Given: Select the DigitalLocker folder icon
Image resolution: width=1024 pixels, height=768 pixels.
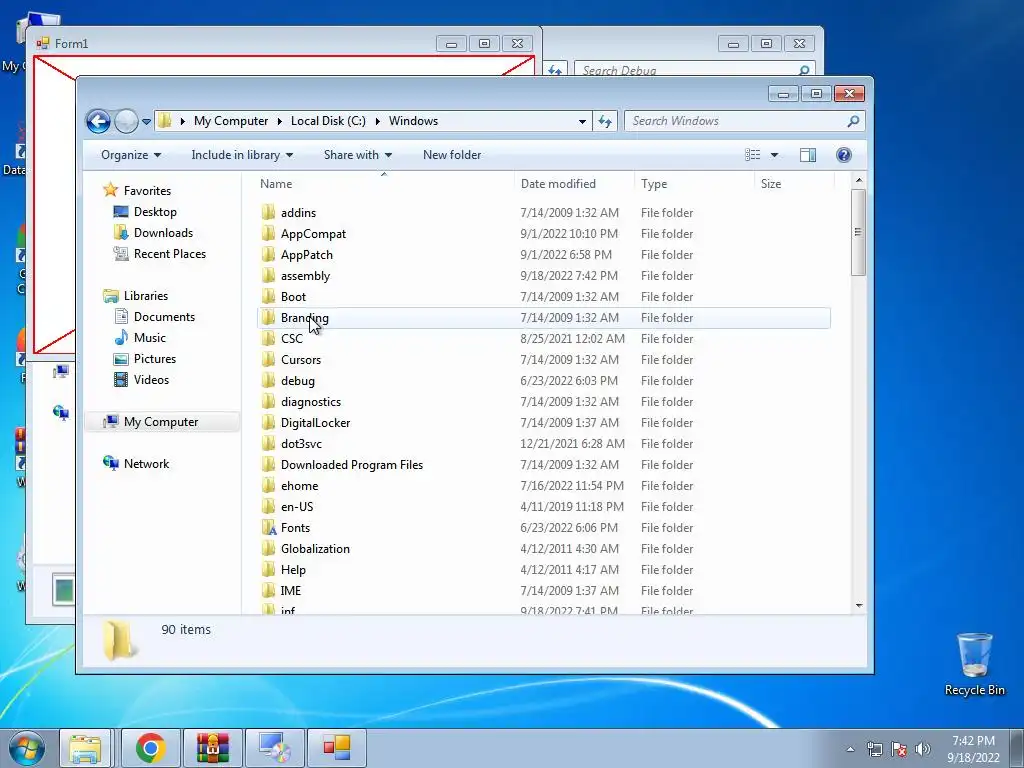Looking at the screenshot, I should 268,423.
